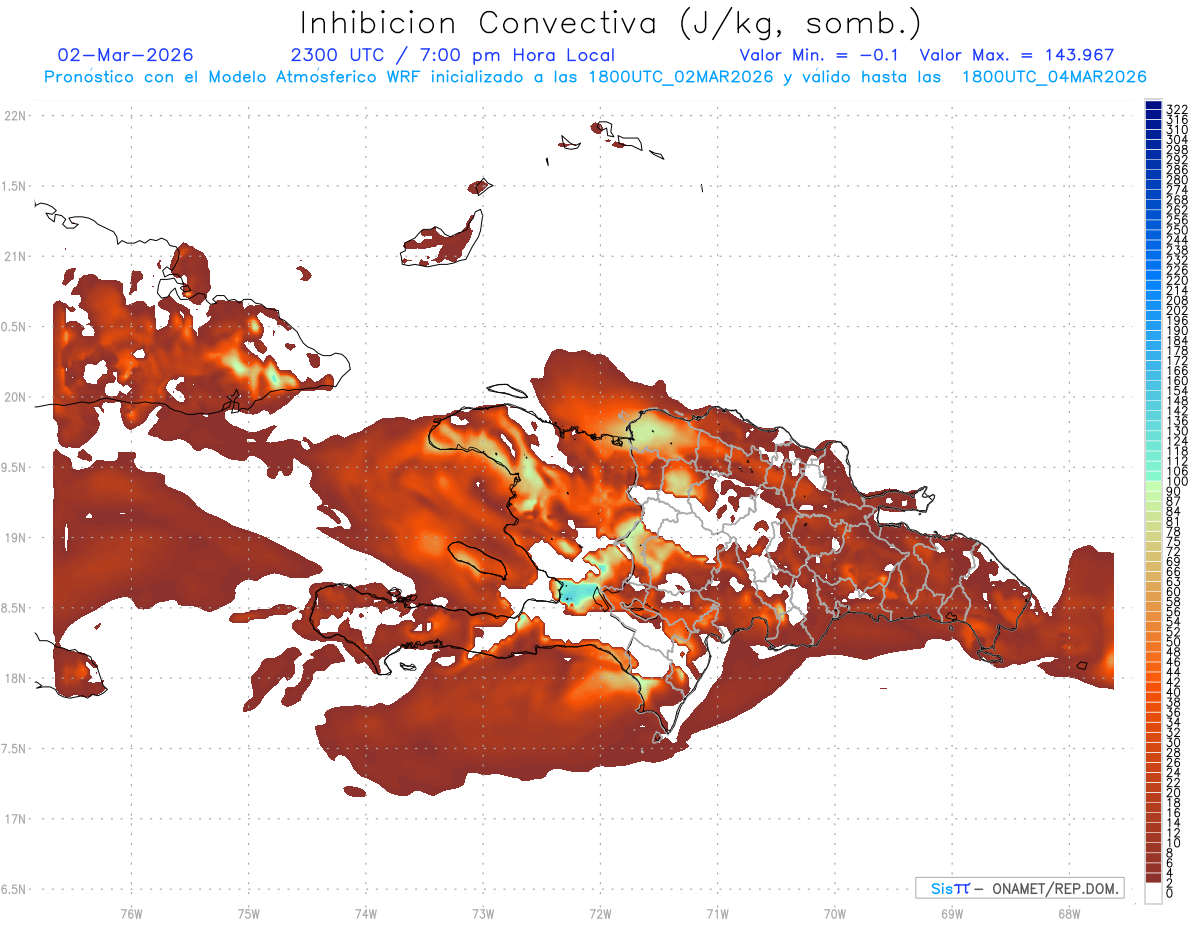Click the "73W" longitude label

click(483, 913)
